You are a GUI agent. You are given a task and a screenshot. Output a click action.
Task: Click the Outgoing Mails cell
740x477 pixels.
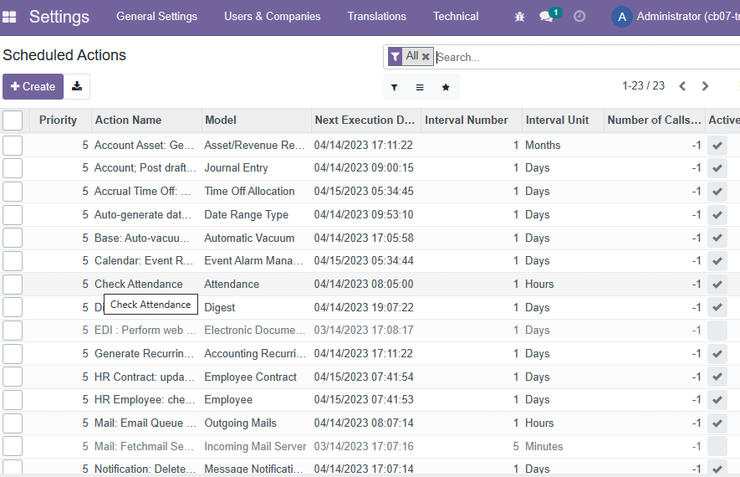coord(240,423)
